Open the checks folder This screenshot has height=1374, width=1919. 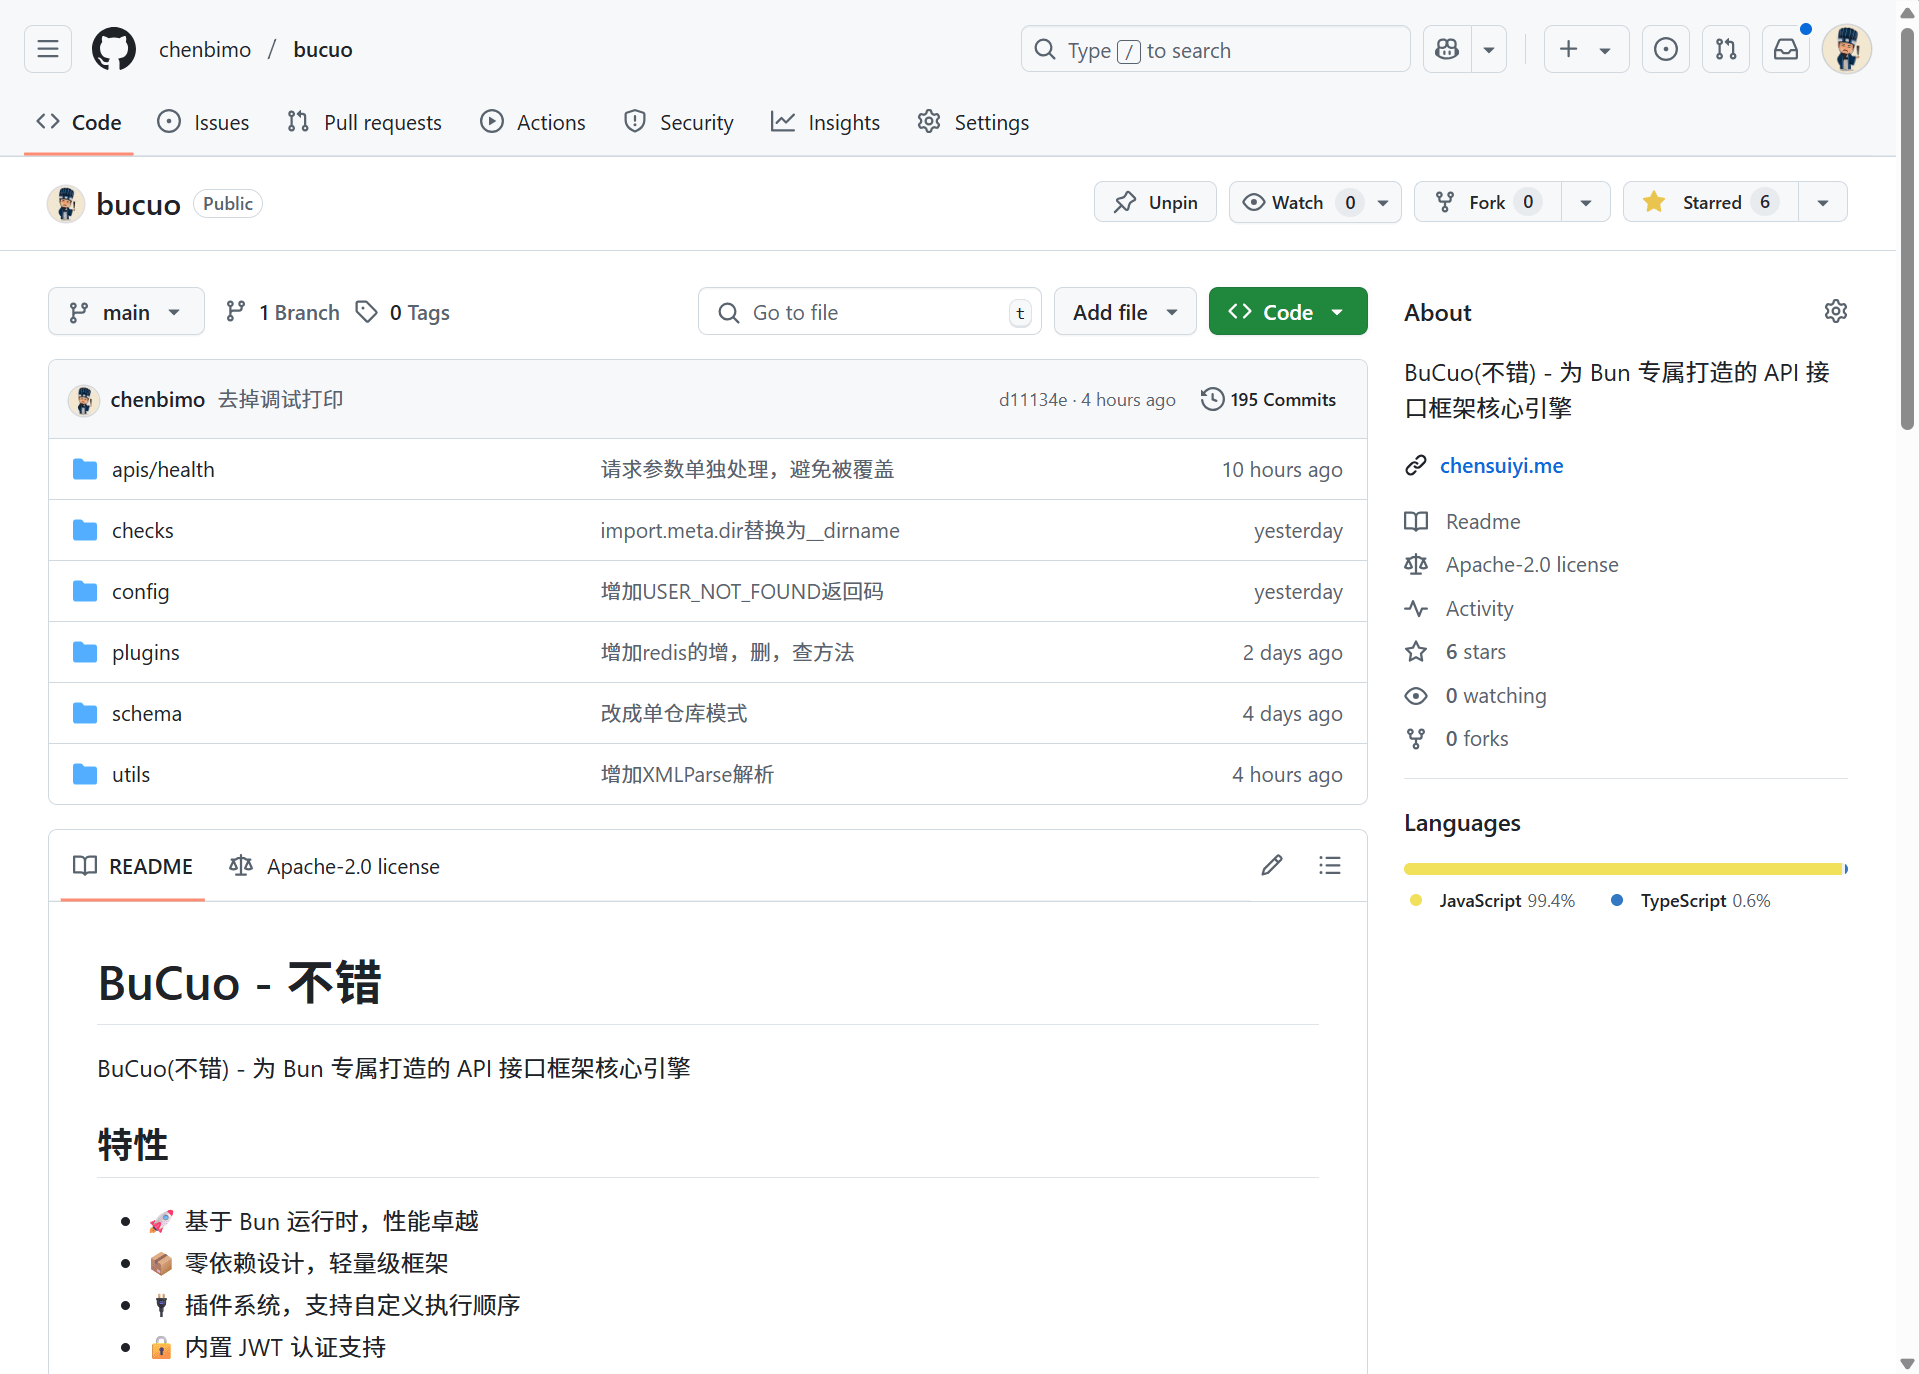[x=143, y=531]
